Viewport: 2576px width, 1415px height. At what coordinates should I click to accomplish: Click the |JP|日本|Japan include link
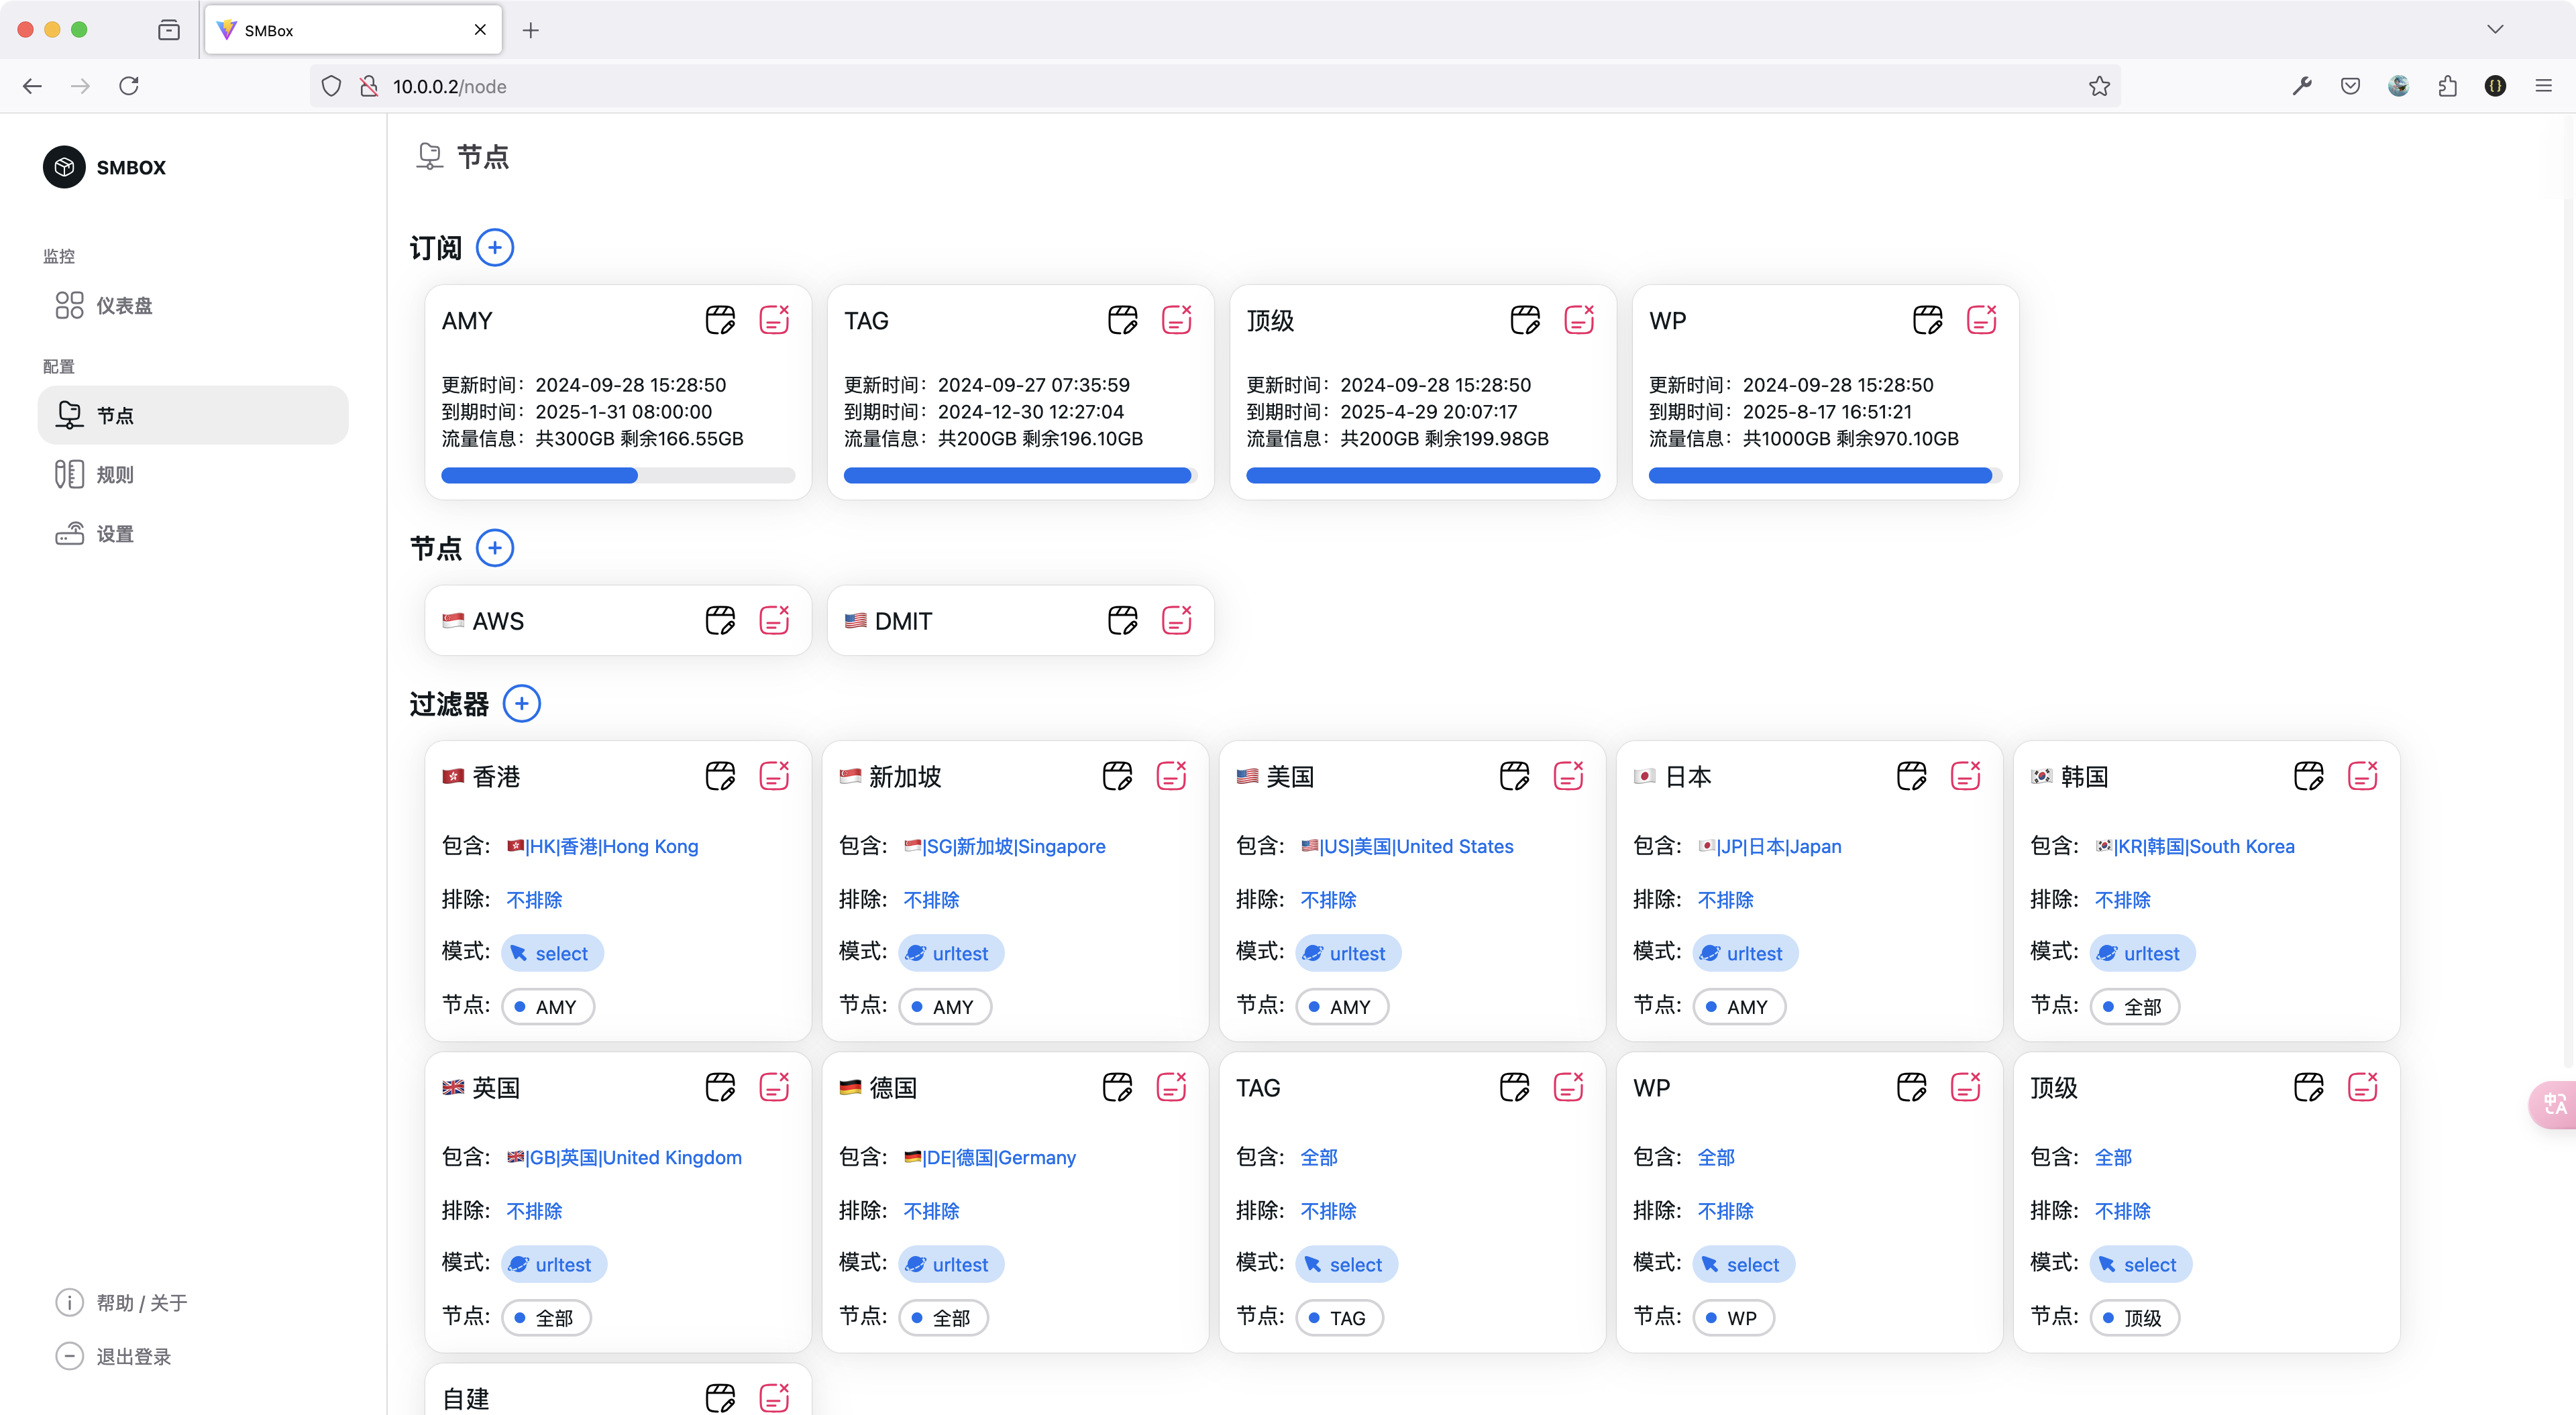[1769, 847]
